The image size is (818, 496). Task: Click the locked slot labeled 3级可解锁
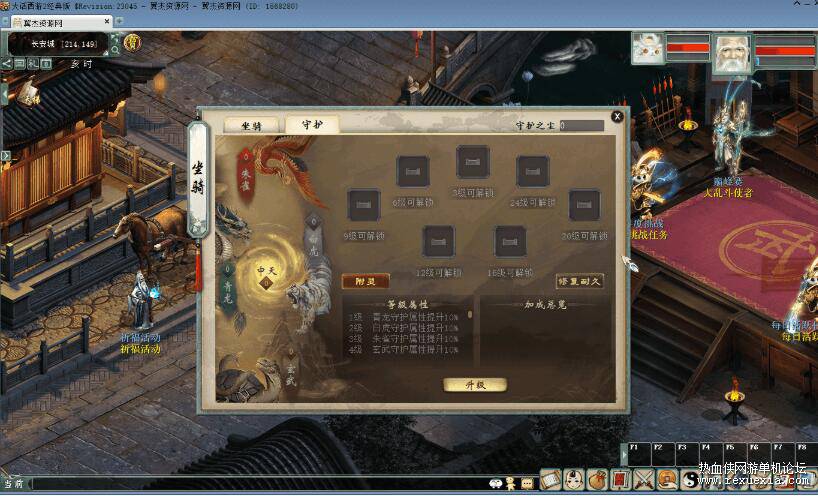point(473,162)
